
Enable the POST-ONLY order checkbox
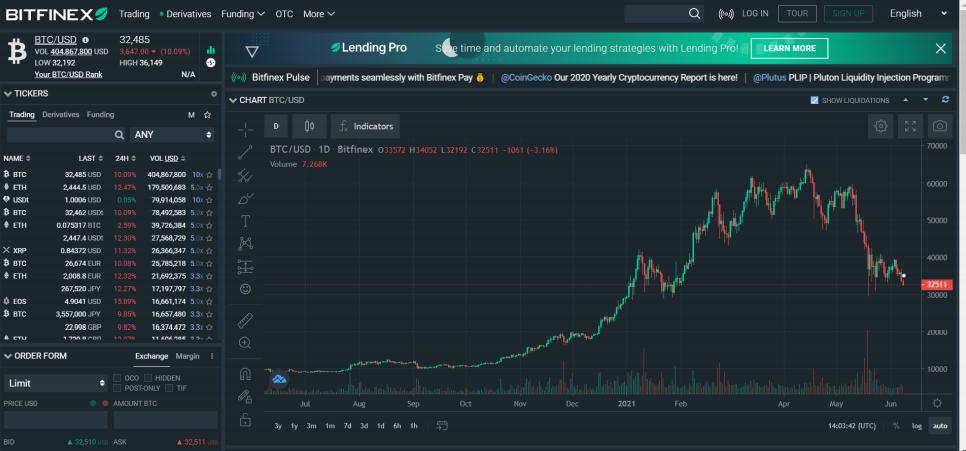point(117,388)
